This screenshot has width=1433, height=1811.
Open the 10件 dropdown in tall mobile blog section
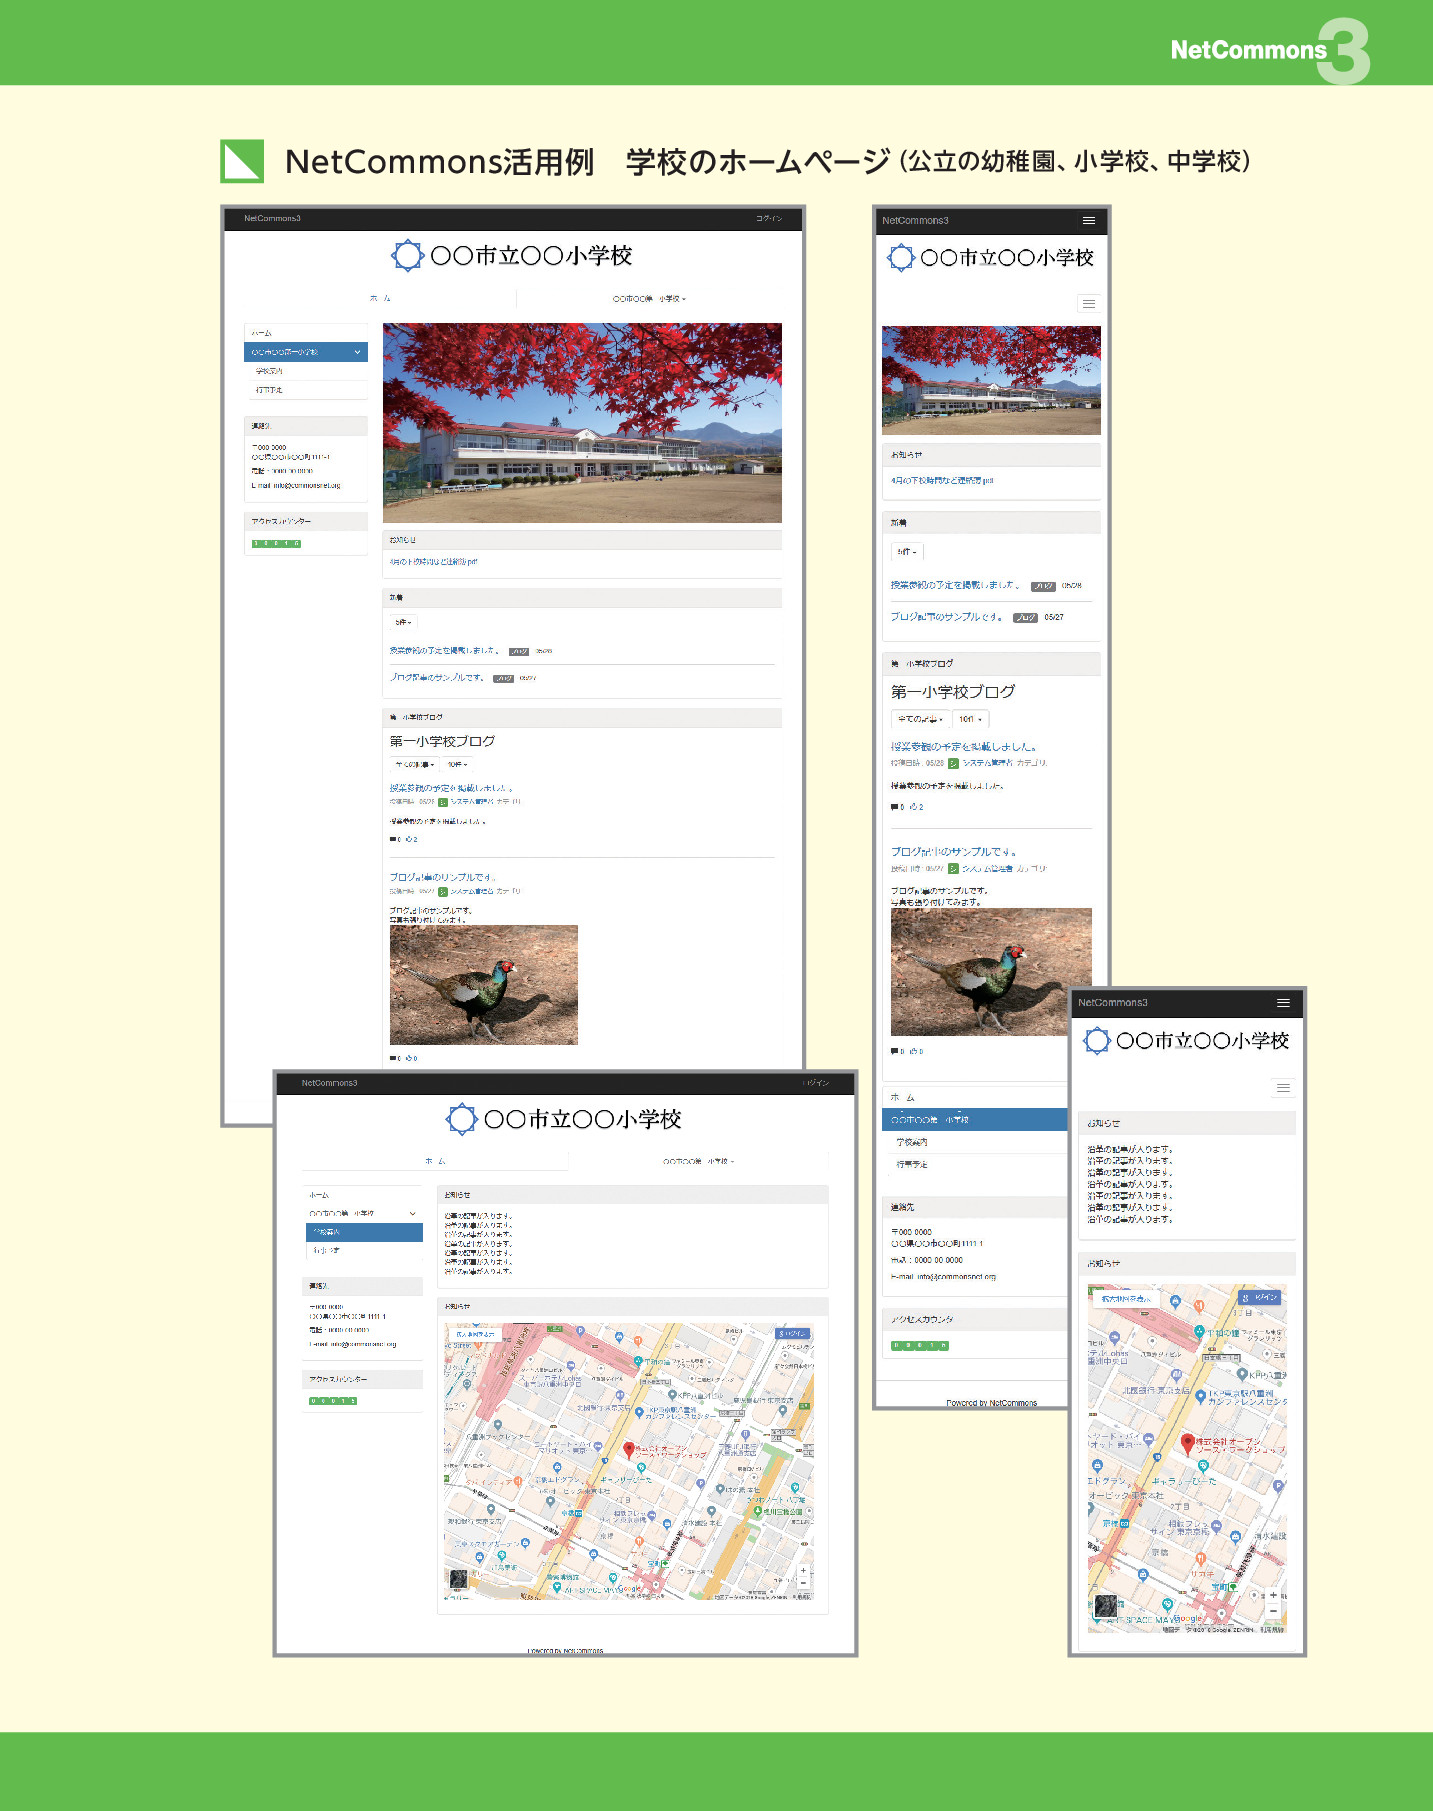(970, 719)
